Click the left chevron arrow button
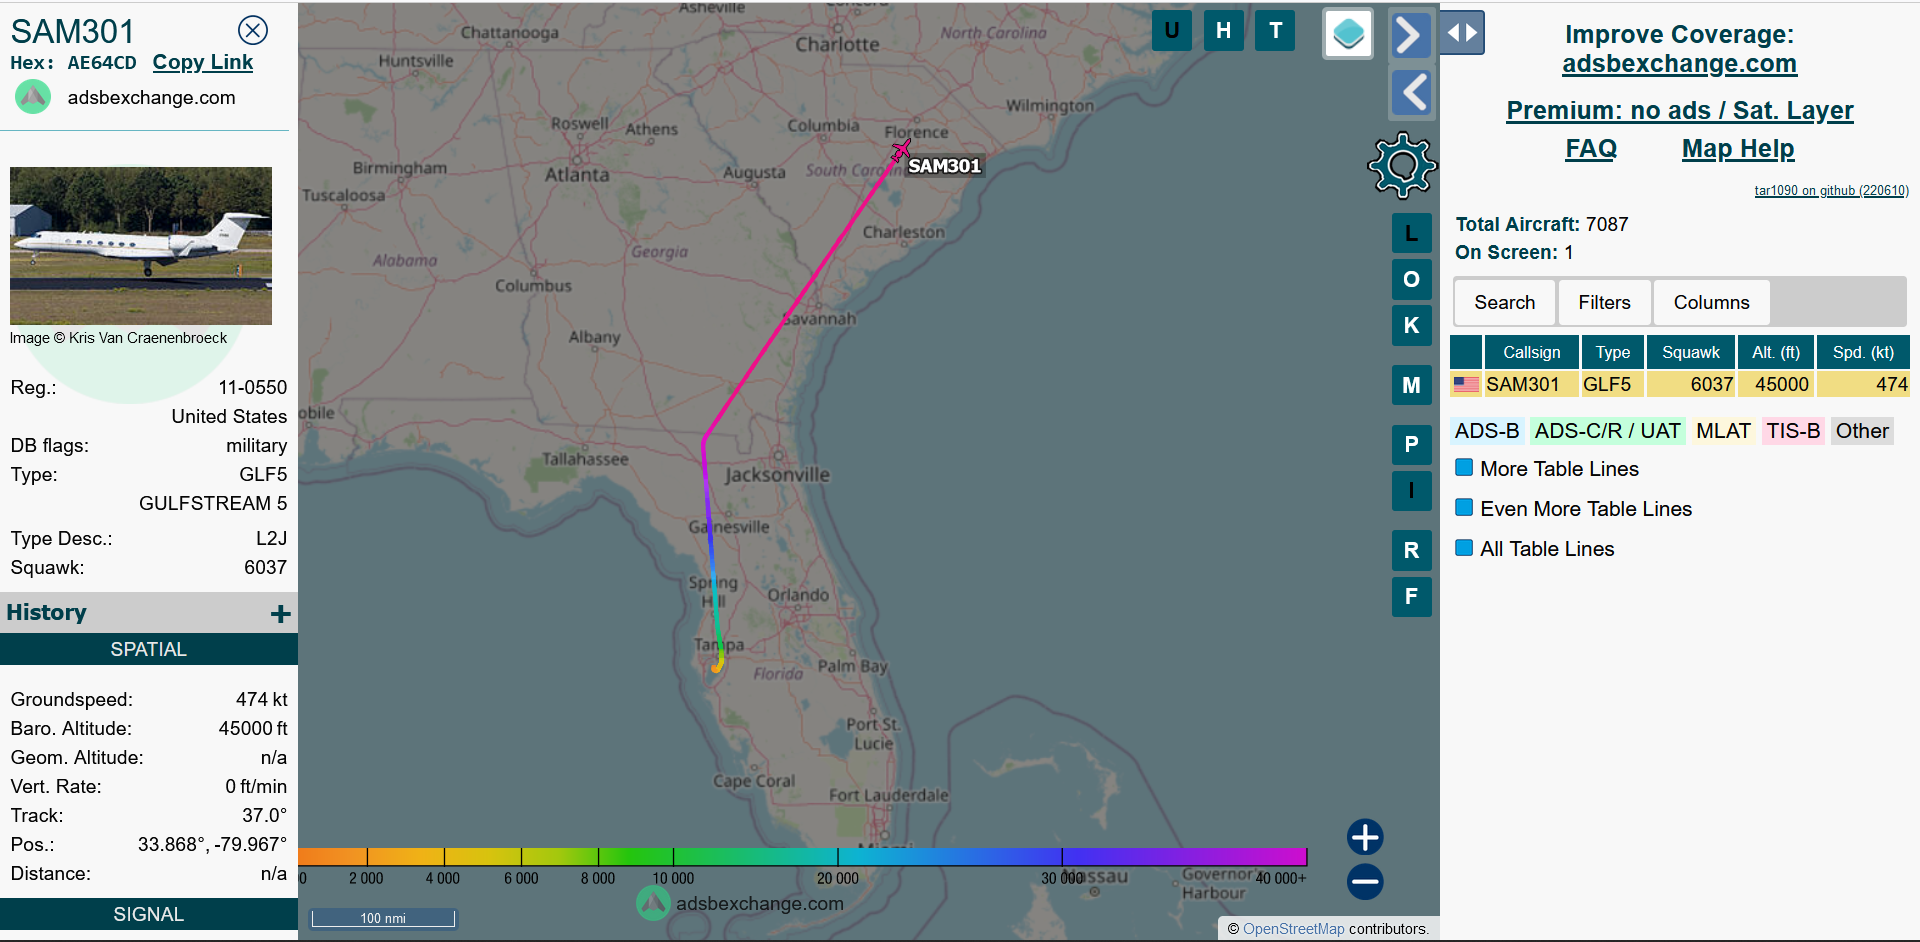Image resolution: width=1920 pixels, height=942 pixels. pos(1410,93)
